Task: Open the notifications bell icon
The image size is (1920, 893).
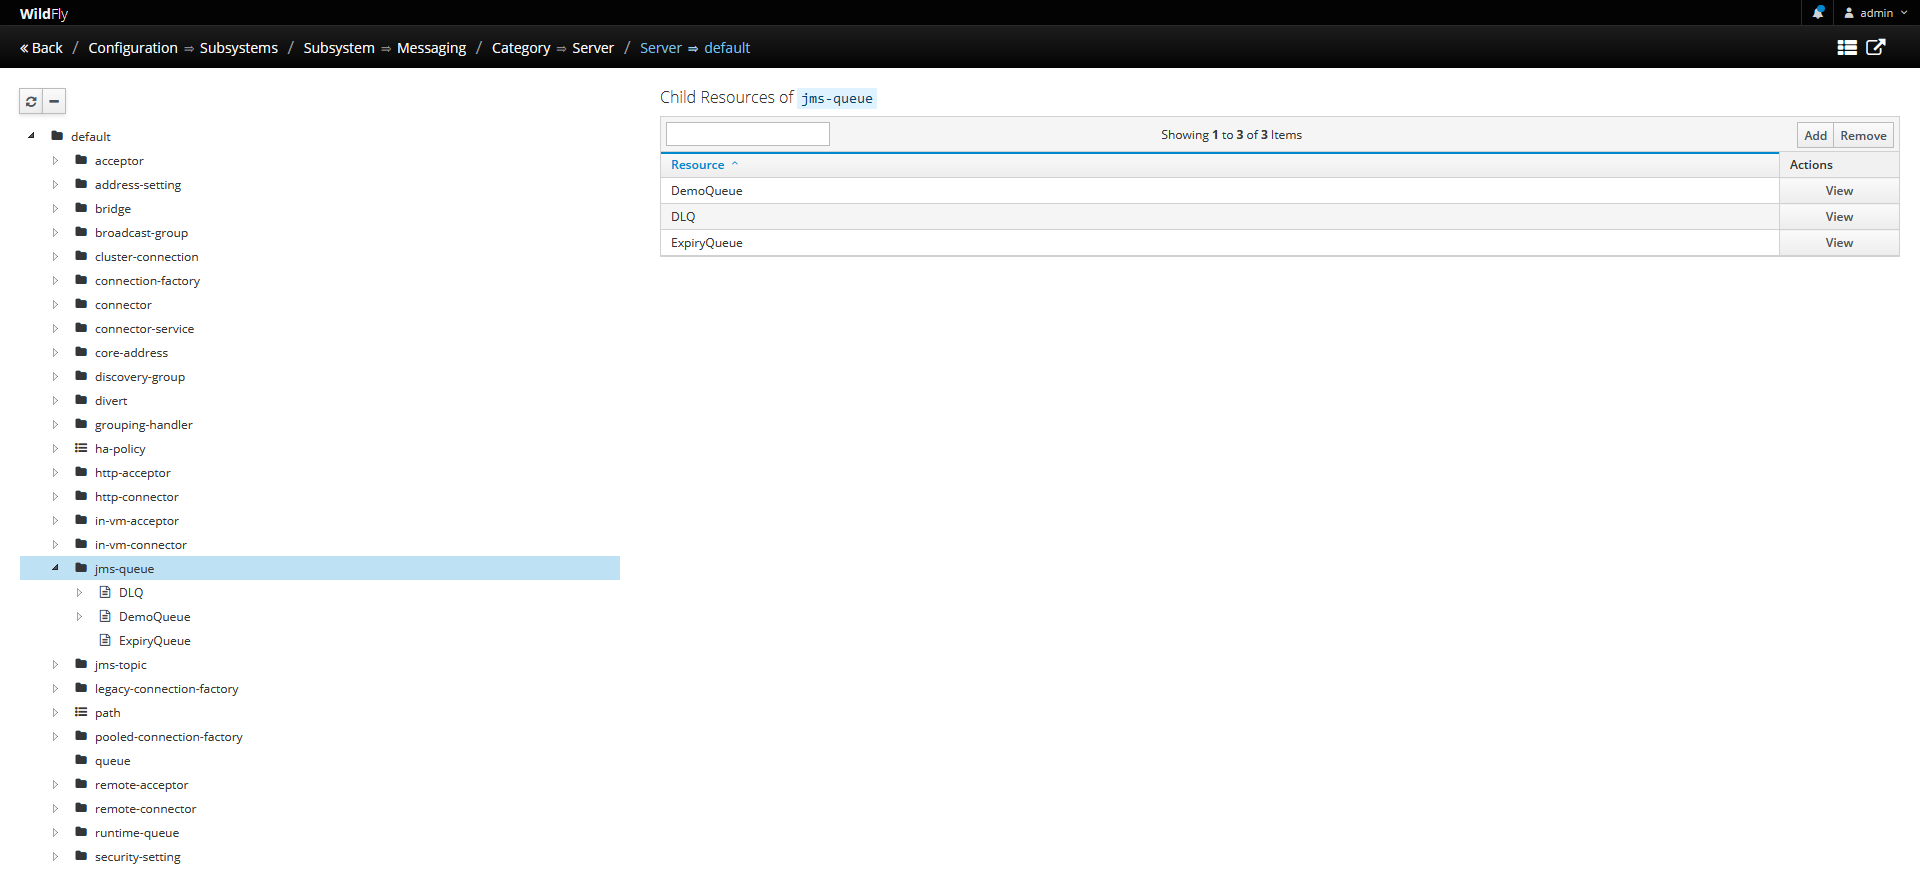Action: [x=1818, y=13]
